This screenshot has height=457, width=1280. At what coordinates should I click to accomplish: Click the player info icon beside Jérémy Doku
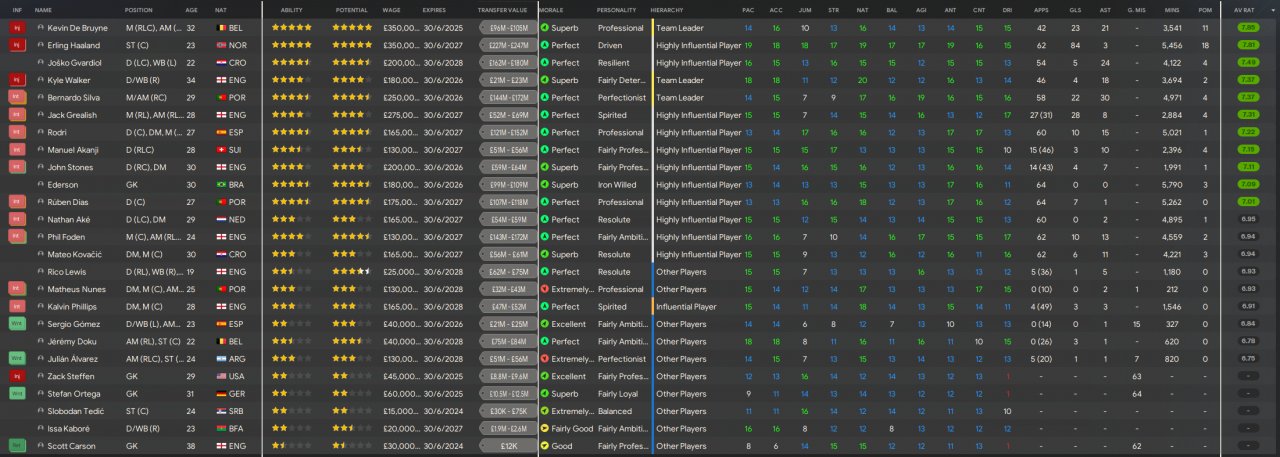point(40,341)
